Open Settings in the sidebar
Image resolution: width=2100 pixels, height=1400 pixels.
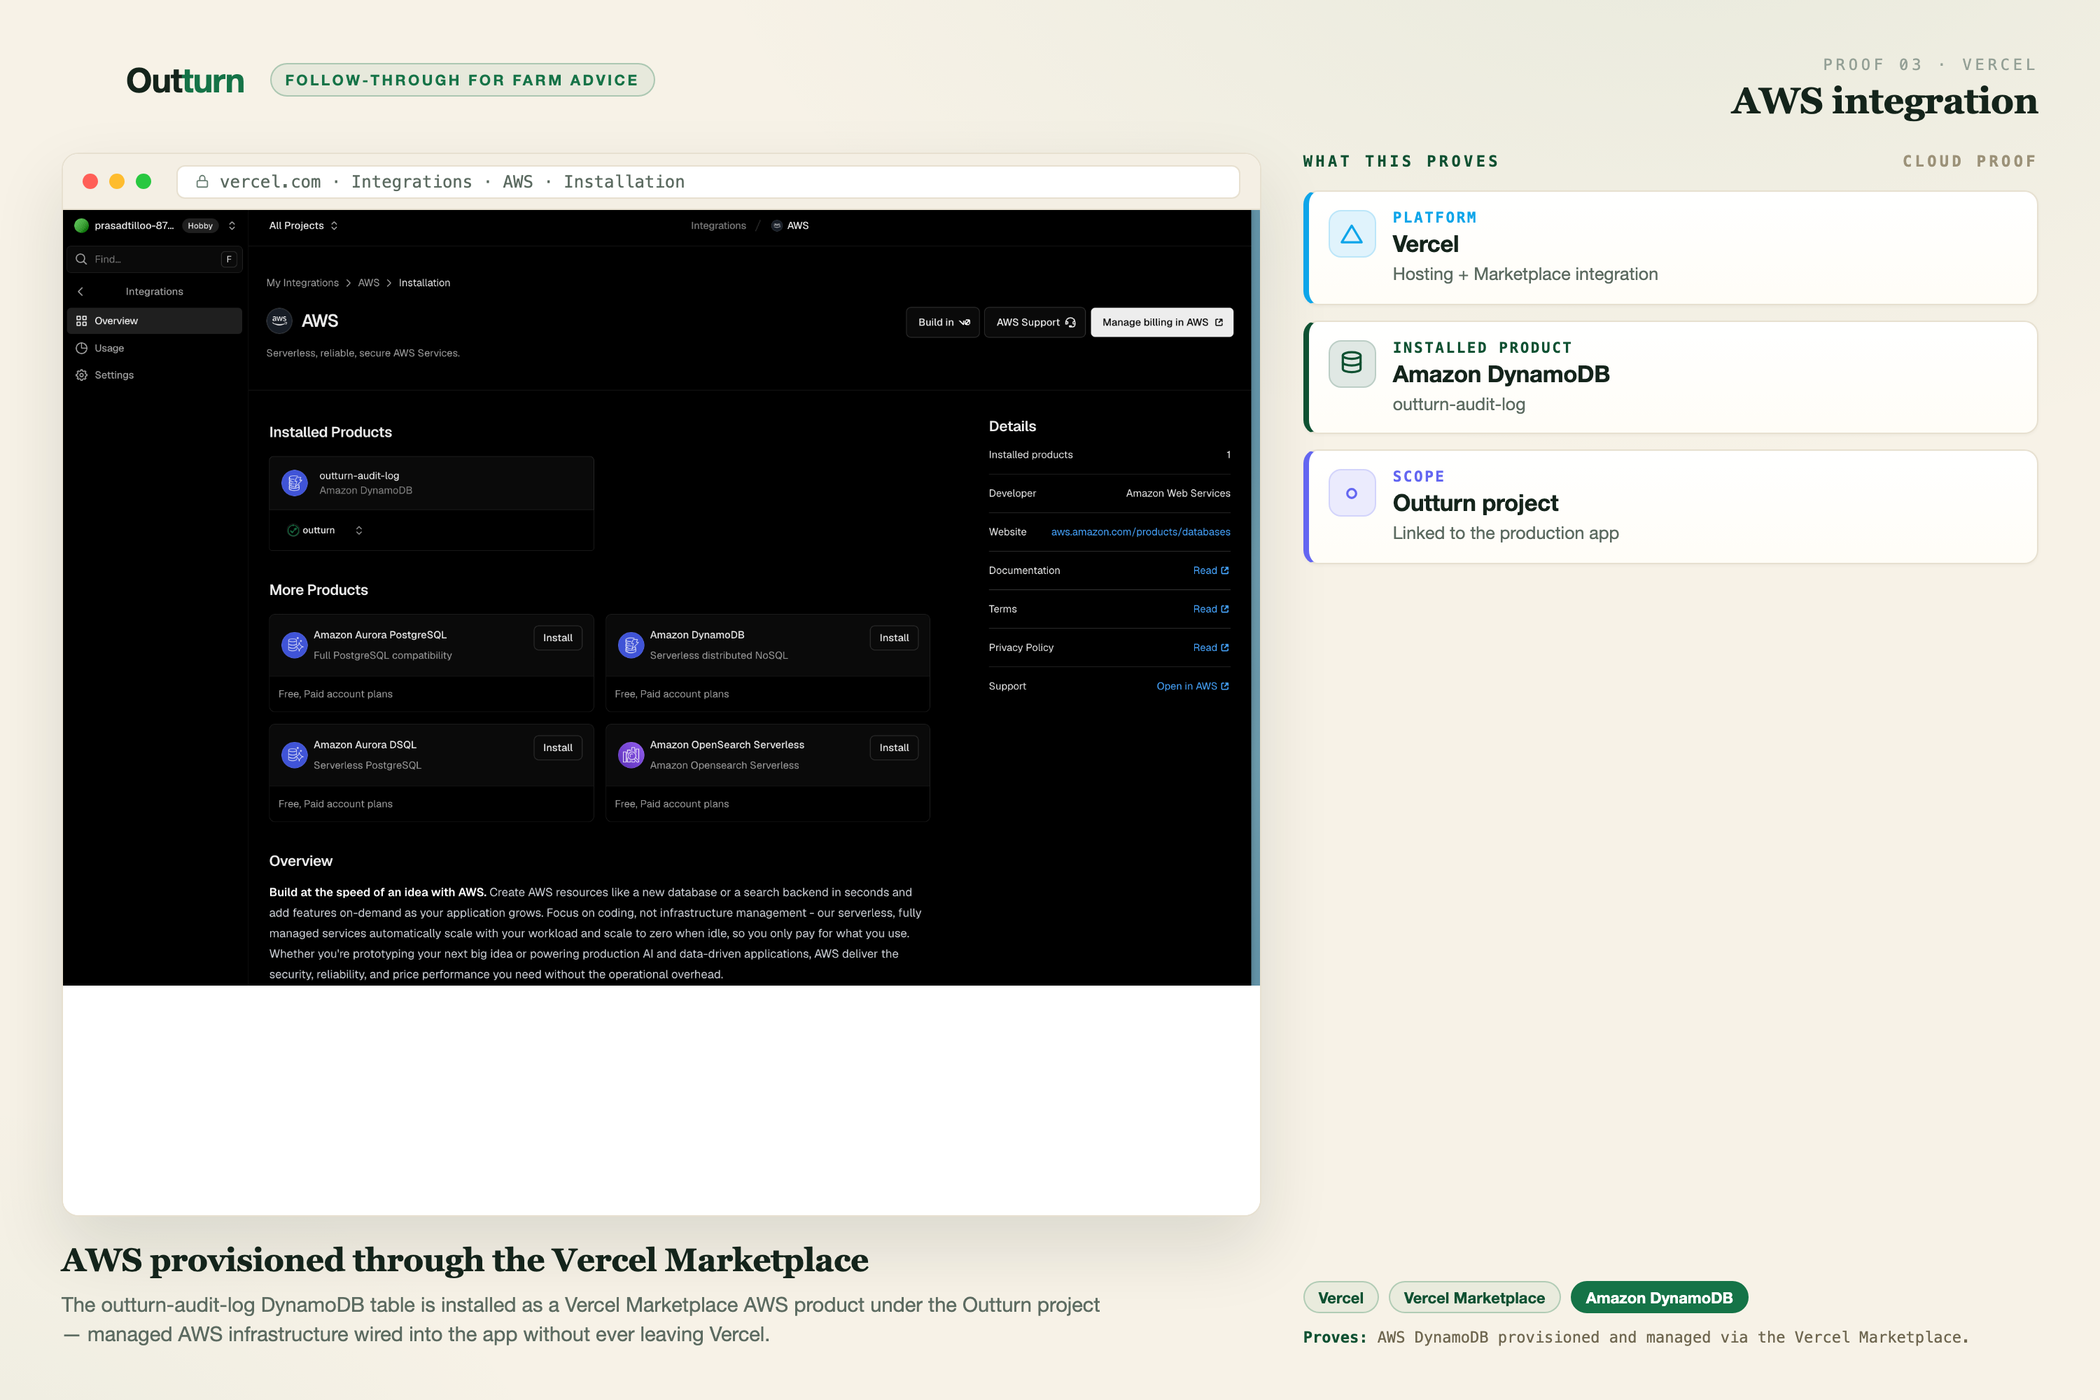pyautogui.click(x=155, y=375)
